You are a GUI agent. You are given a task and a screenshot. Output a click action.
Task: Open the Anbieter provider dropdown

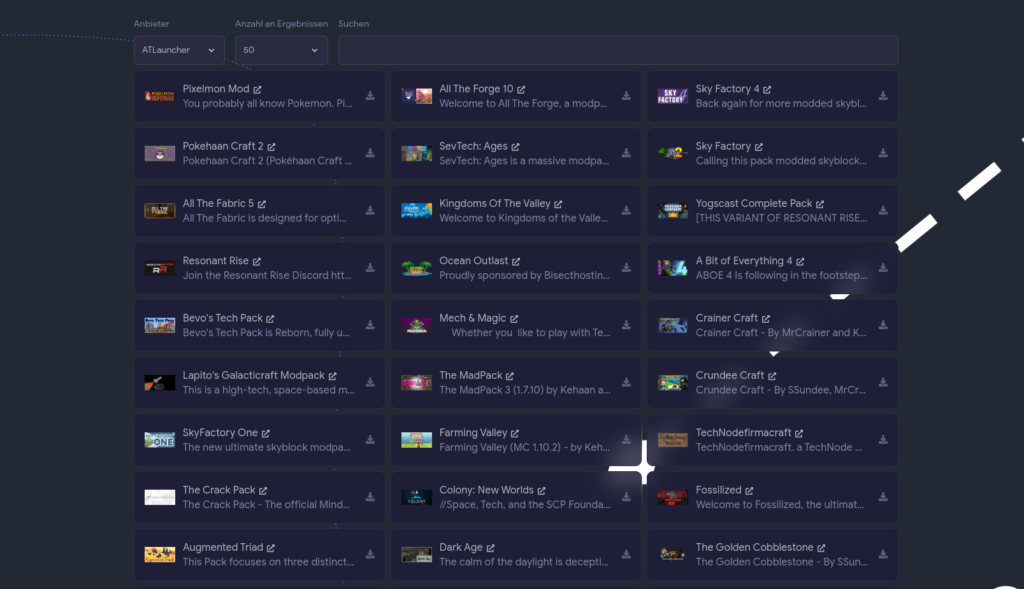178,50
